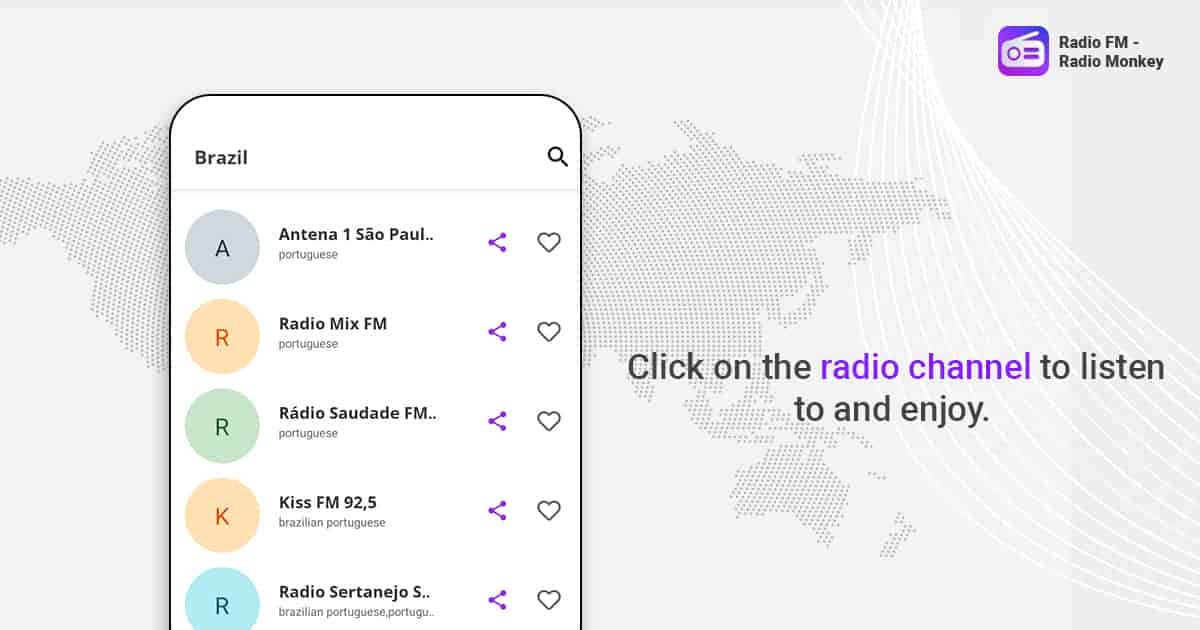Play the Antena 1 São Paulo channel
The height and width of the screenshot is (630, 1200).
pyautogui.click(x=357, y=235)
